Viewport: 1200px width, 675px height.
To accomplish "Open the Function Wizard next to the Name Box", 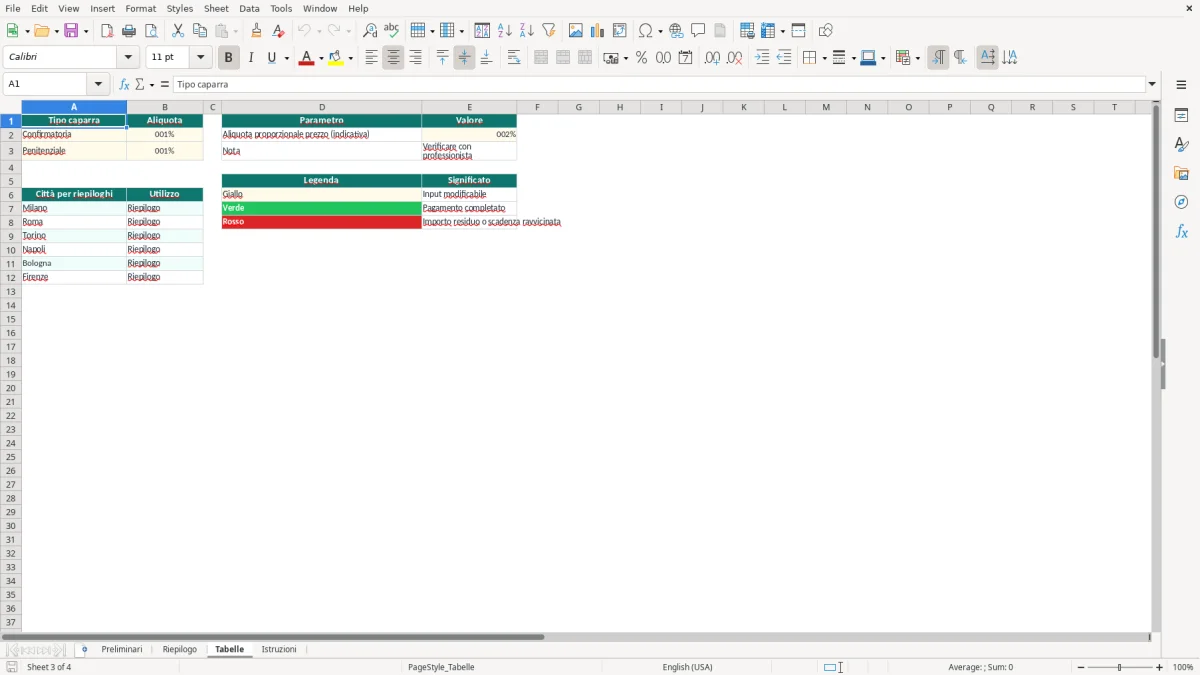I will [124, 85].
